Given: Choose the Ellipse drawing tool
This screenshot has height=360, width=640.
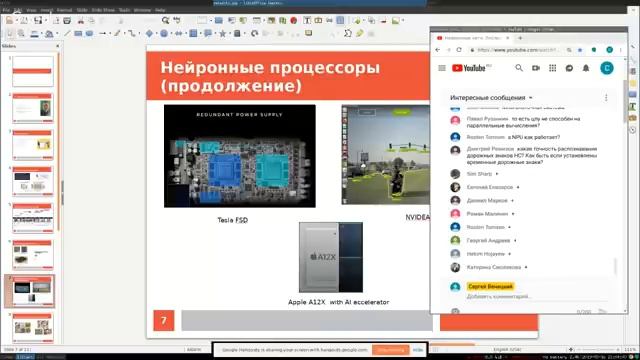Looking at the screenshot, I should click(89, 33).
